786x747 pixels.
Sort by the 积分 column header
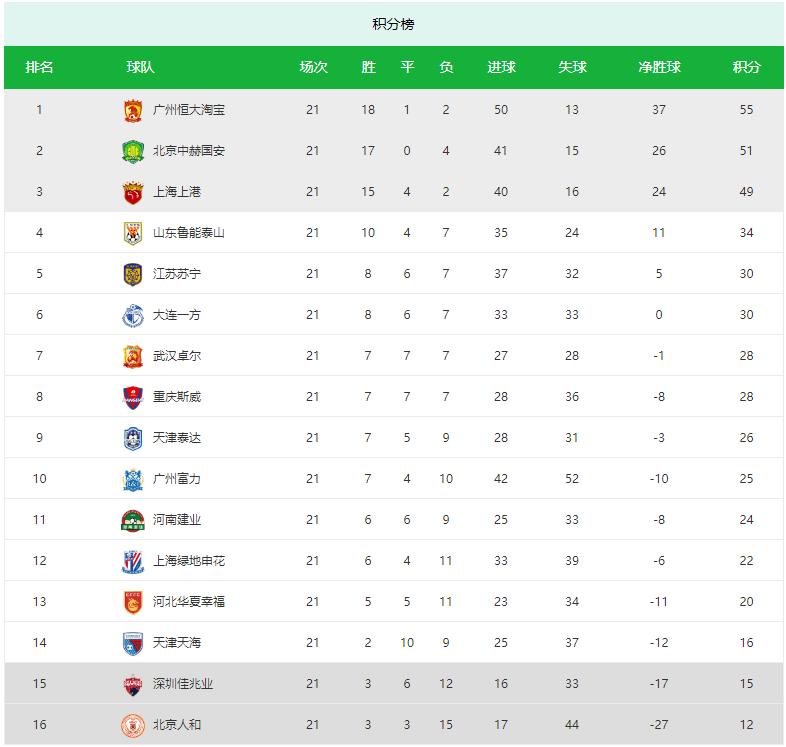pyautogui.click(x=746, y=68)
